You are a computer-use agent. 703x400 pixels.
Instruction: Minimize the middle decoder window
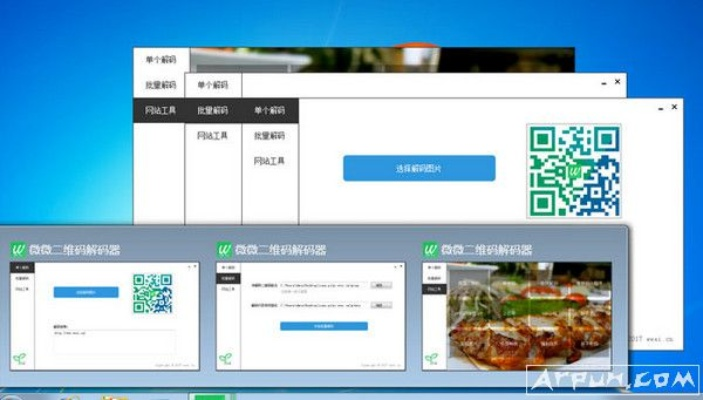tap(604, 83)
